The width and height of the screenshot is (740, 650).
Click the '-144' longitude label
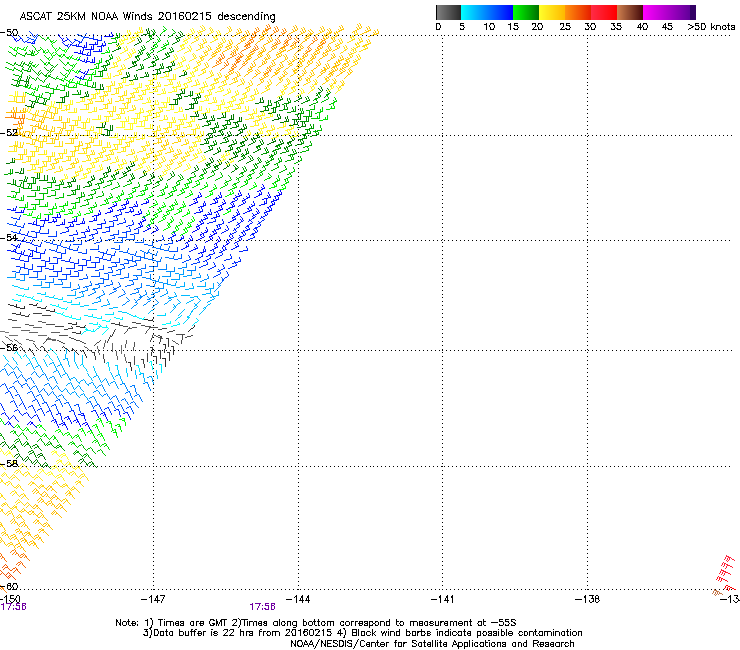tap(298, 599)
